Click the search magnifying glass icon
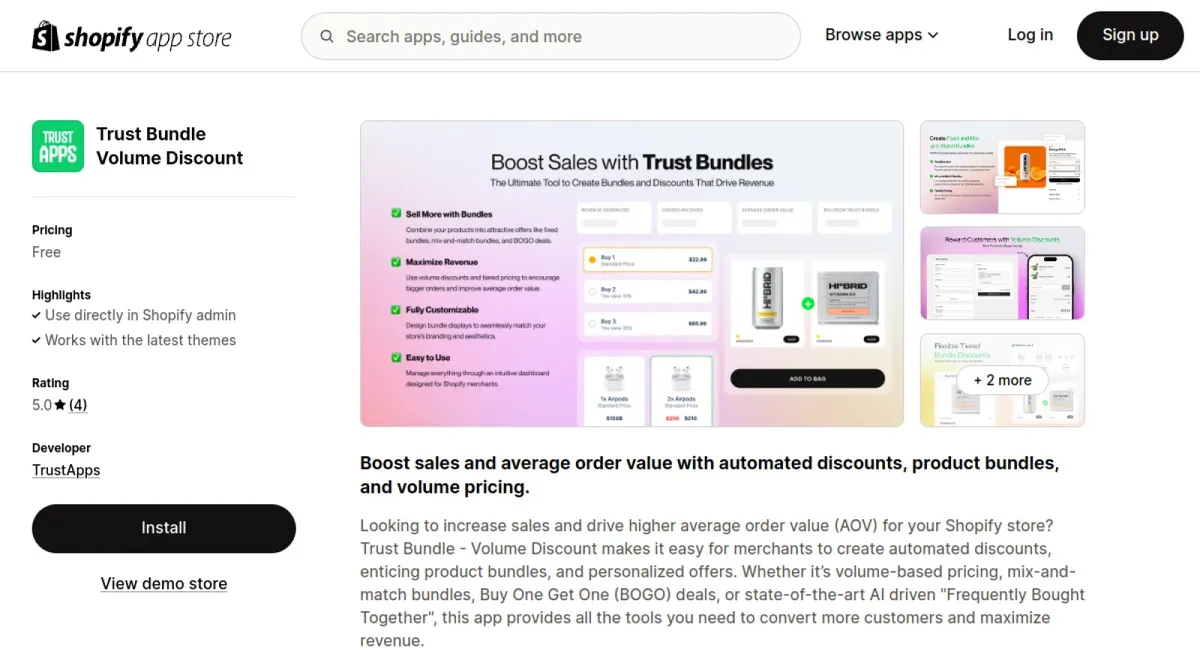 (327, 35)
